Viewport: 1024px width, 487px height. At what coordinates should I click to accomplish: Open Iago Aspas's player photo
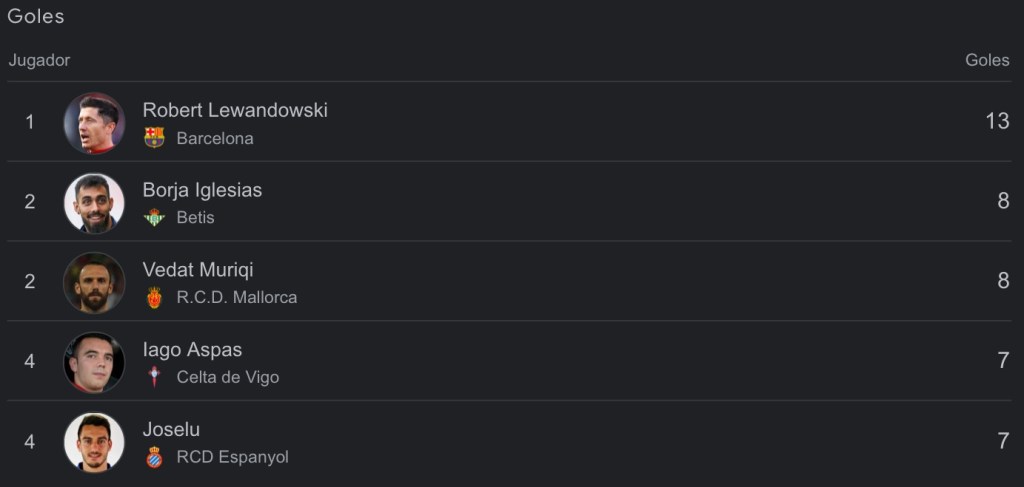point(94,362)
